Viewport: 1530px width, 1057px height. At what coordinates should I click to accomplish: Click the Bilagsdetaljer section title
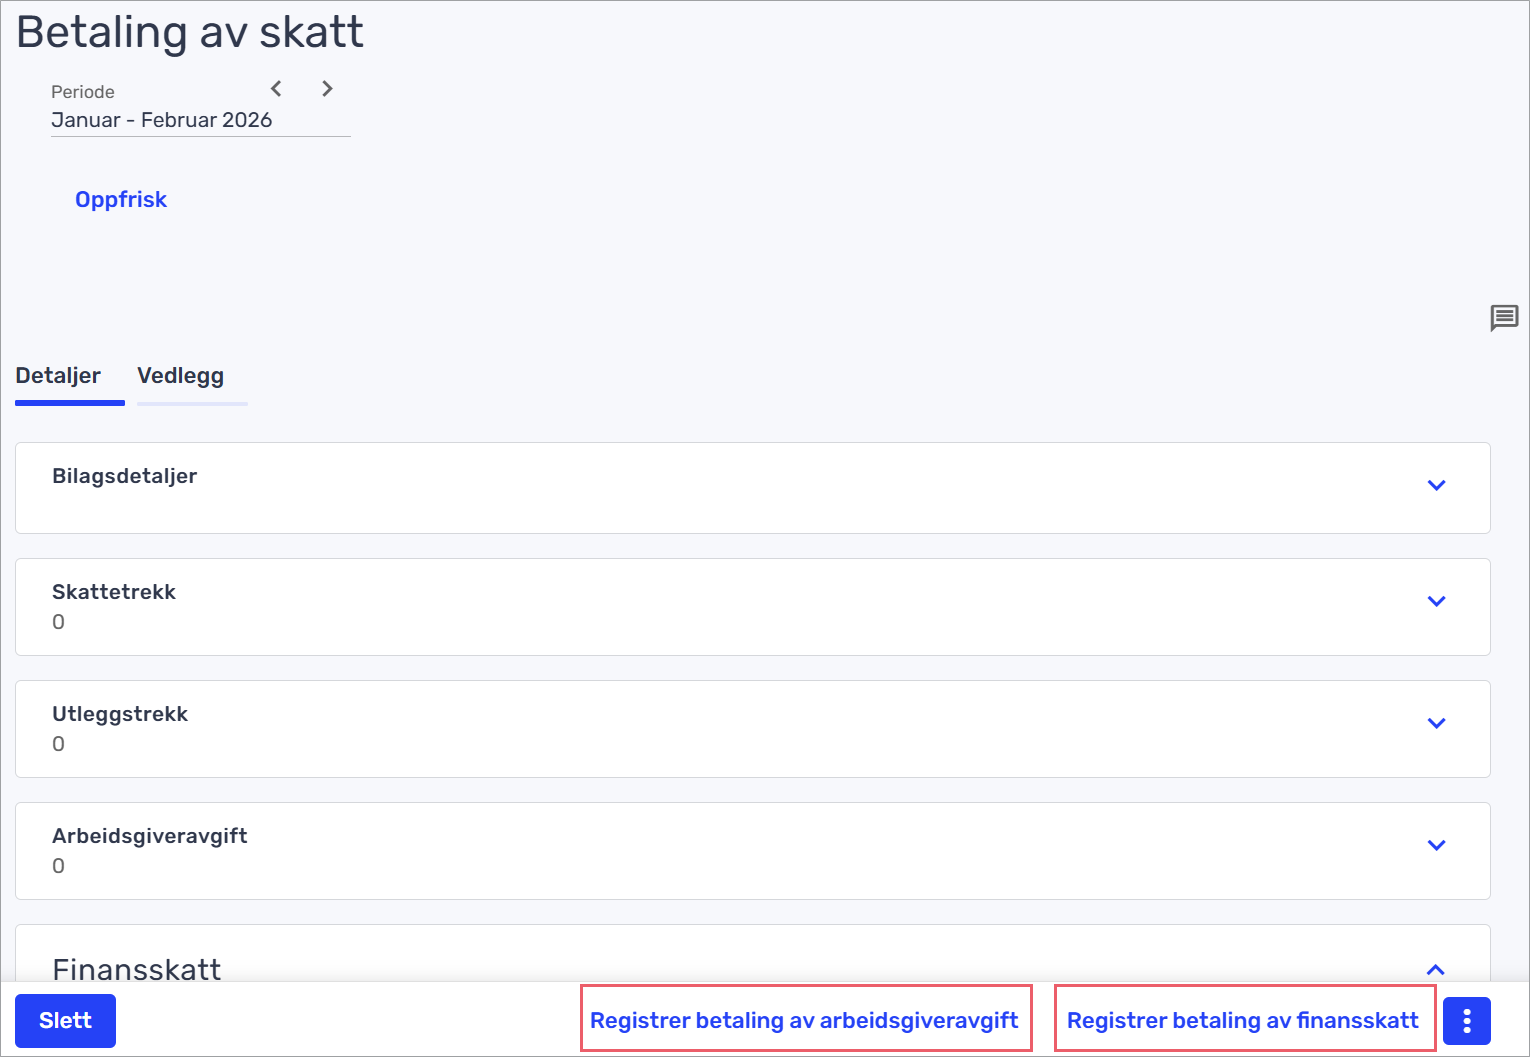tap(125, 476)
